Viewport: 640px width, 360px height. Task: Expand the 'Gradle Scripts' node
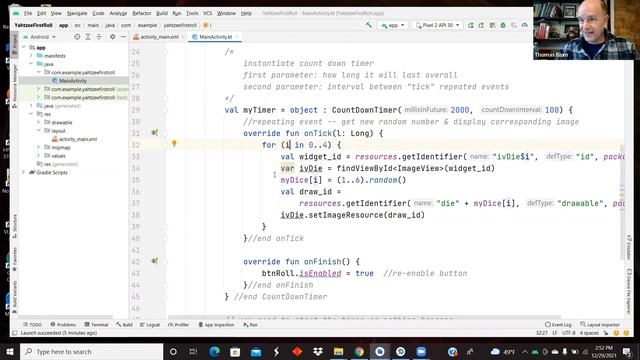pos(24,172)
